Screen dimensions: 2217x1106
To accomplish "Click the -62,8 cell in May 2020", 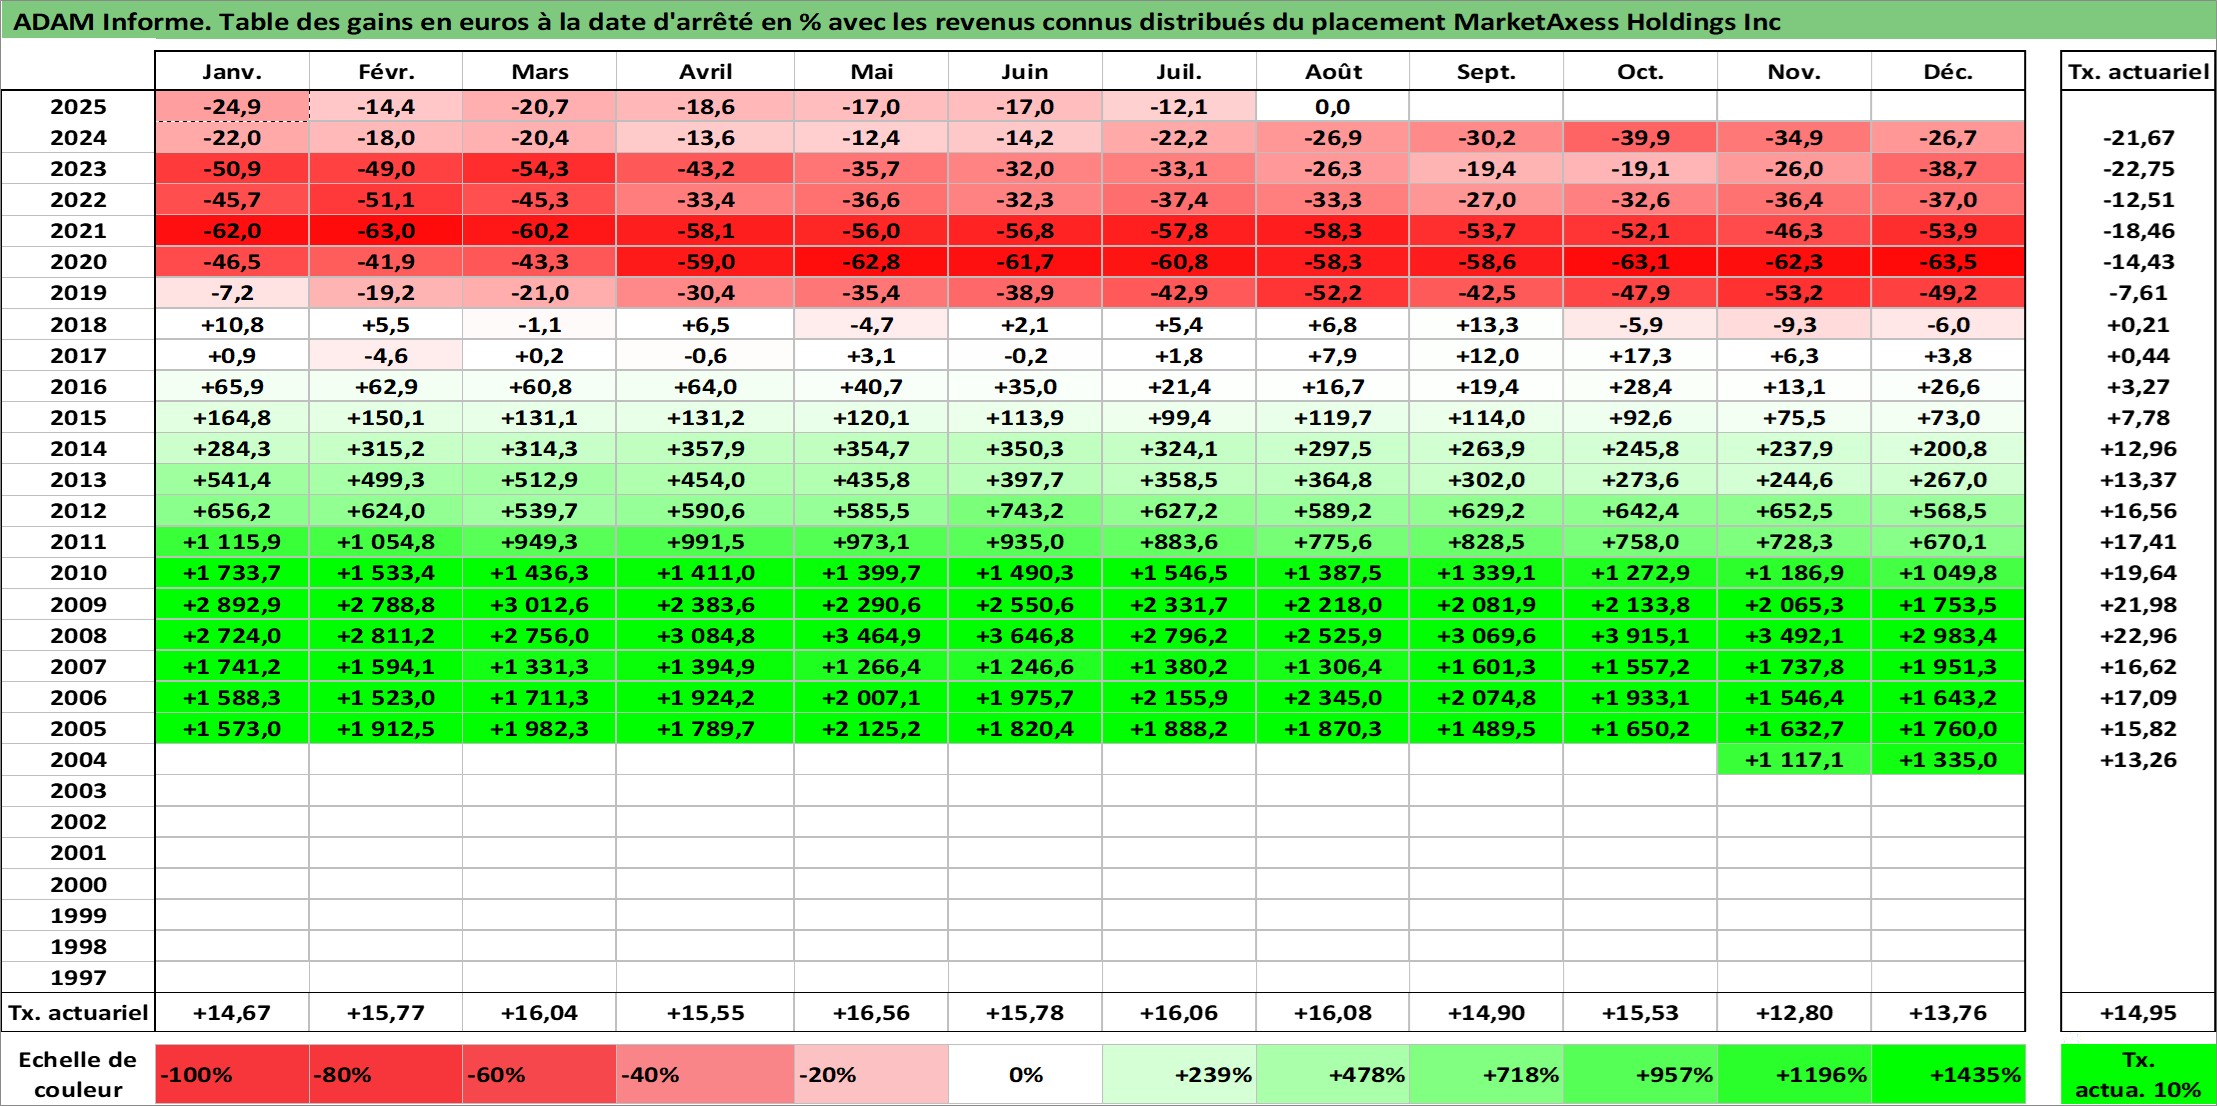I will pos(872,262).
